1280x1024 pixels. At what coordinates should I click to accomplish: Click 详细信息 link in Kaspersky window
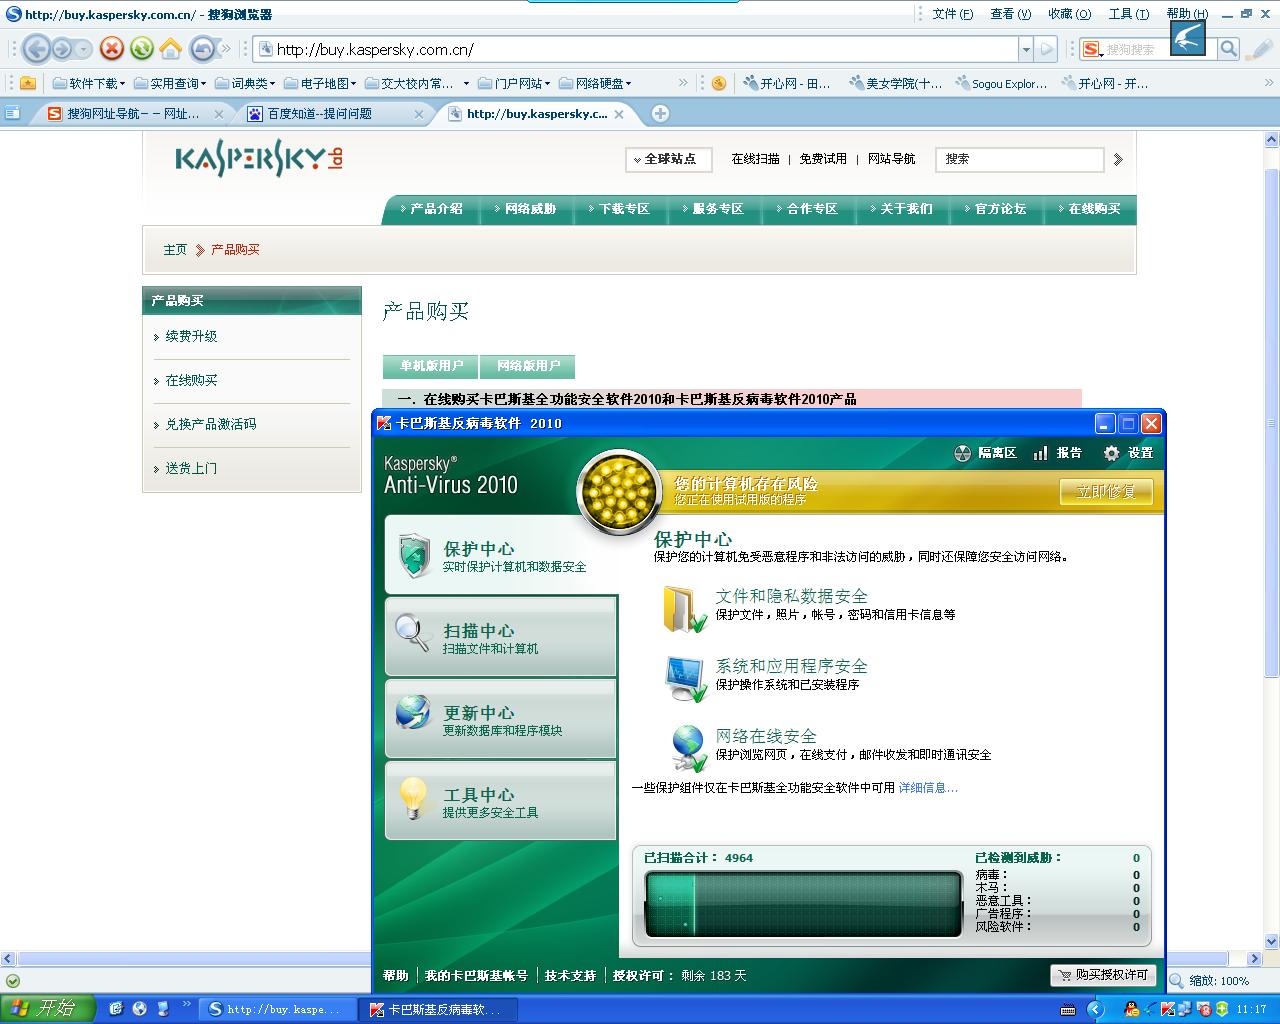pos(928,788)
